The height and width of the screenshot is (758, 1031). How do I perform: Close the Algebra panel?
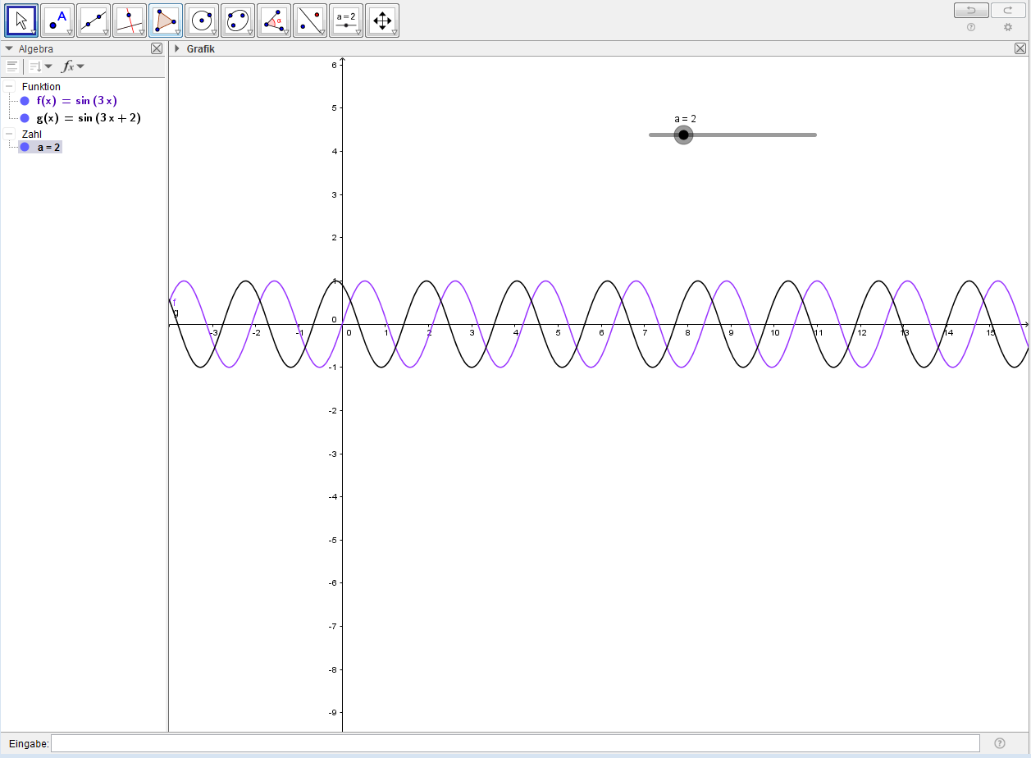[156, 48]
